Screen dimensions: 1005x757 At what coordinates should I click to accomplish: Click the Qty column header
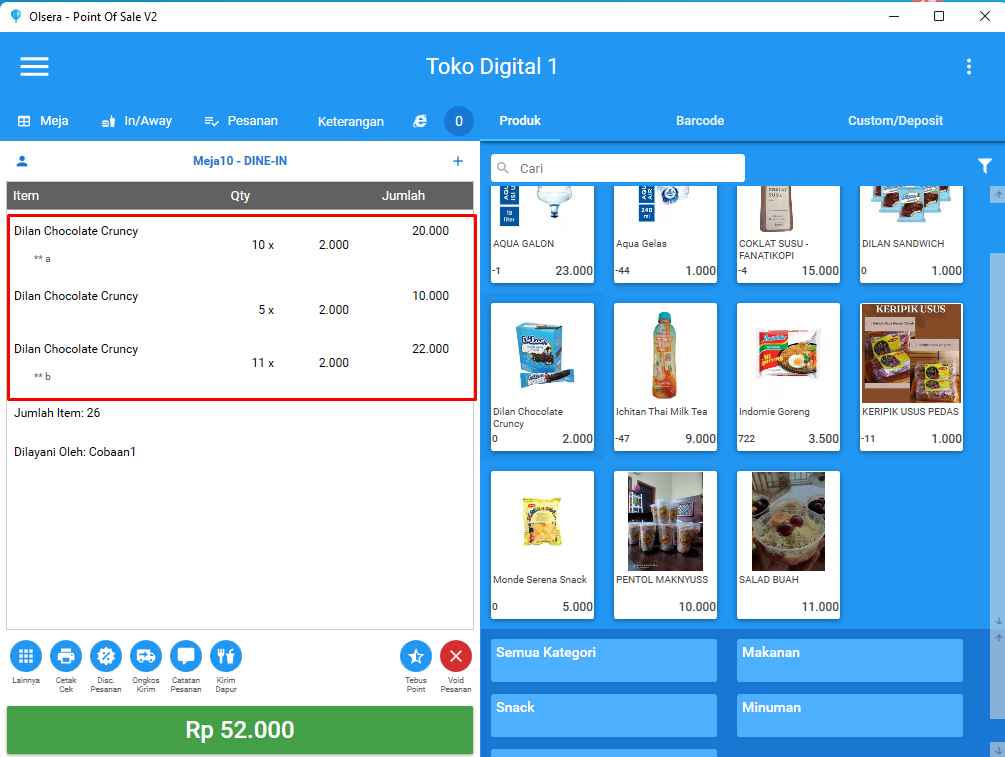click(240, 195)
